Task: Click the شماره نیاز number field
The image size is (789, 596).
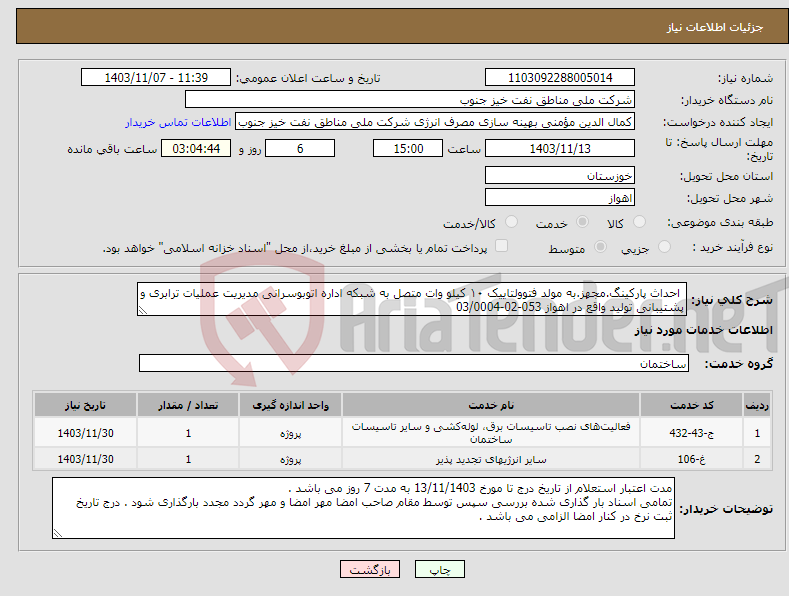Action: coord(560,78)
